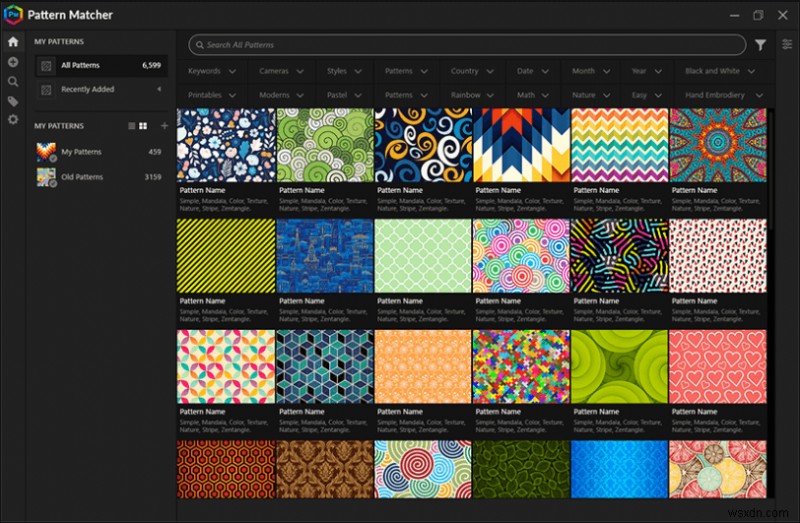Go to the Home sidebar icon

click(x=13, y=42)
